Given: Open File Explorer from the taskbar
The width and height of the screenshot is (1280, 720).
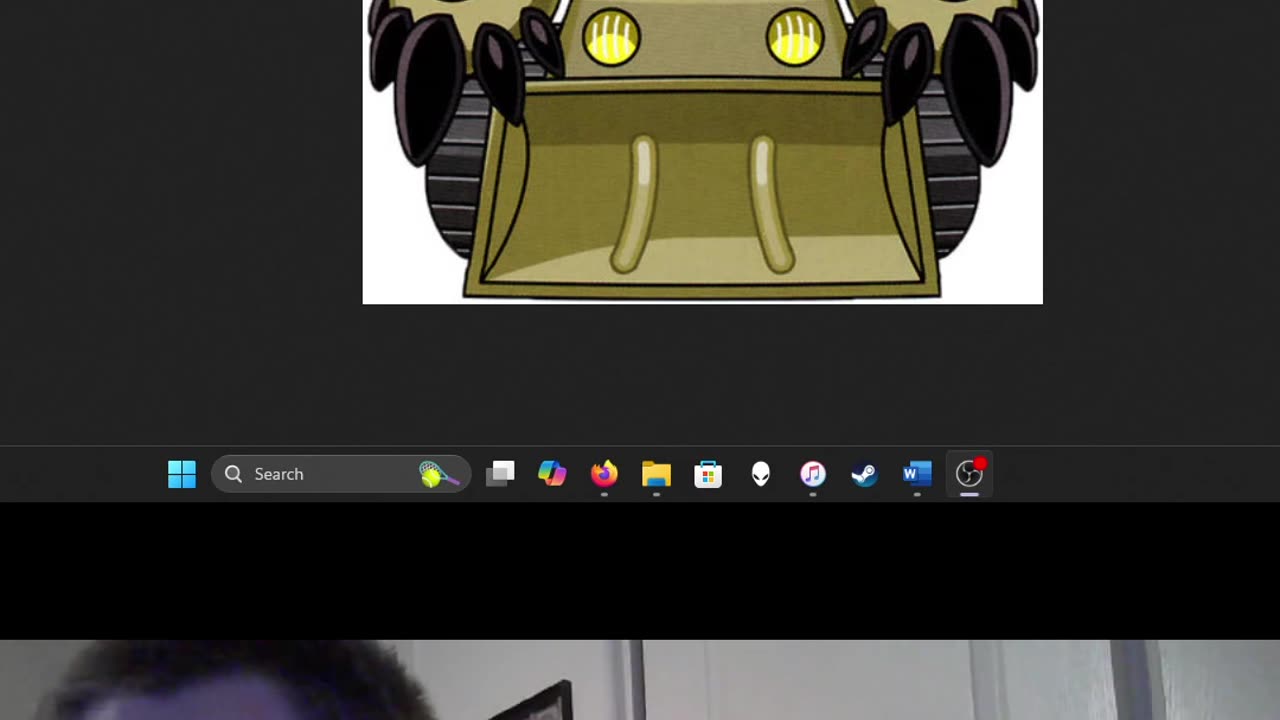Looking at the screenshot, I should click(x=656, y=474).
